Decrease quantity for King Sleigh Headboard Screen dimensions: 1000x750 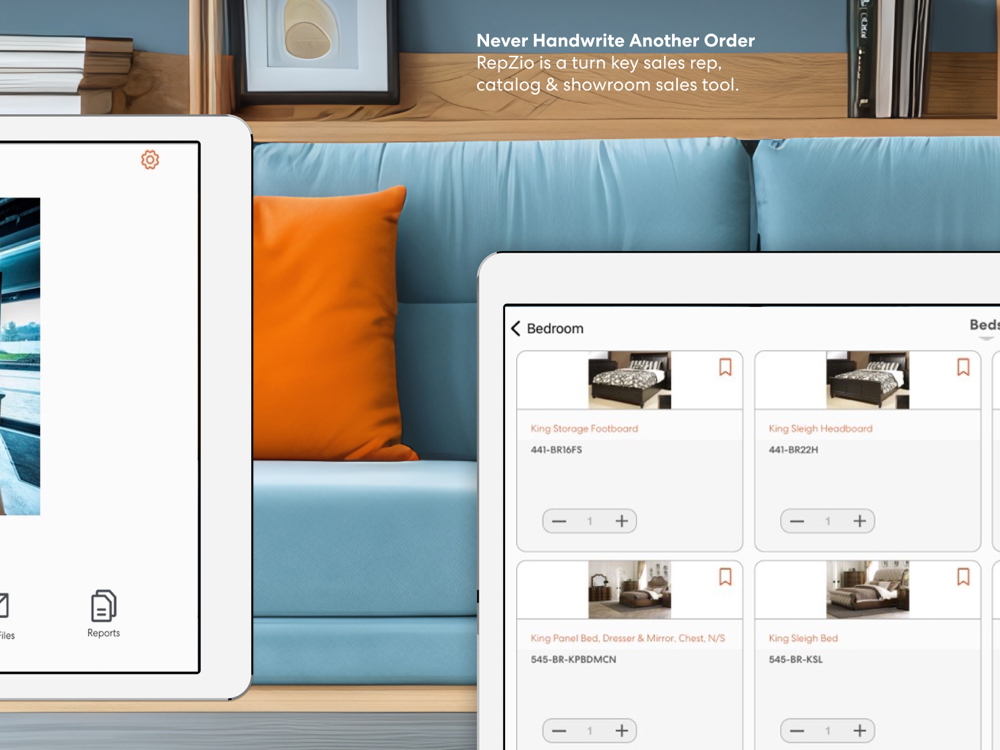pyautogui.click(x=797, y=521)
